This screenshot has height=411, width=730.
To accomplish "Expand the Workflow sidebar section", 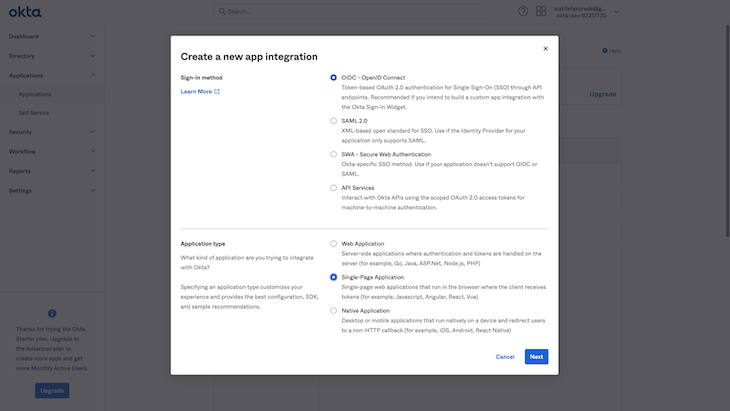I will point(93,151).
